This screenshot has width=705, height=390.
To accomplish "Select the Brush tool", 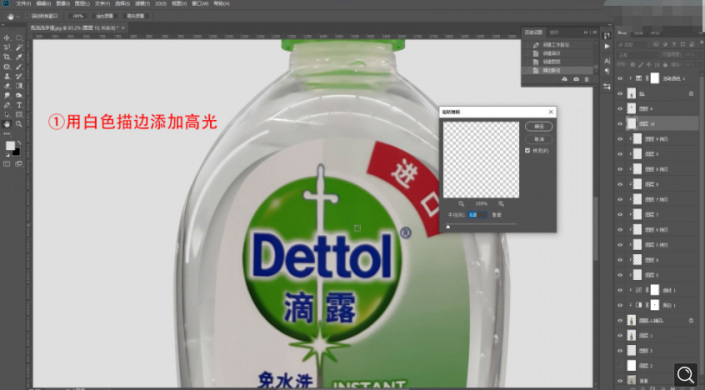I will (x=19, y=67).
